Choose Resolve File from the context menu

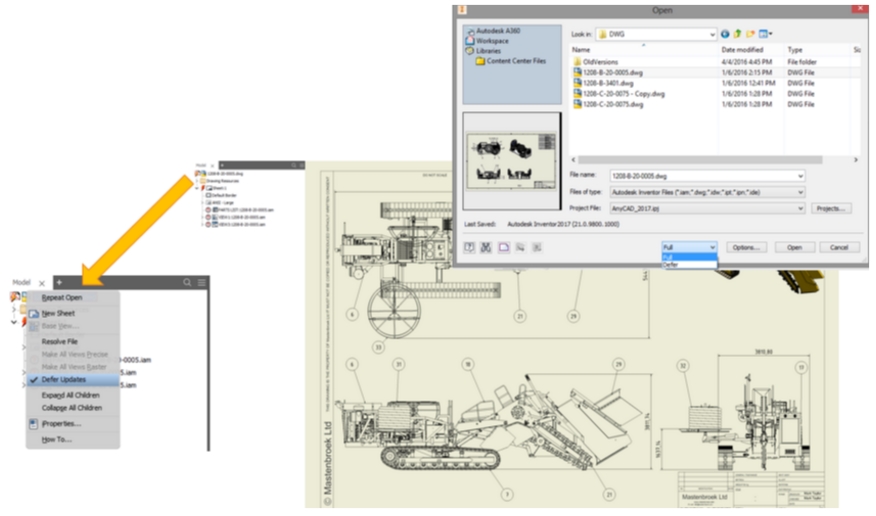click(x=60, y=341)
